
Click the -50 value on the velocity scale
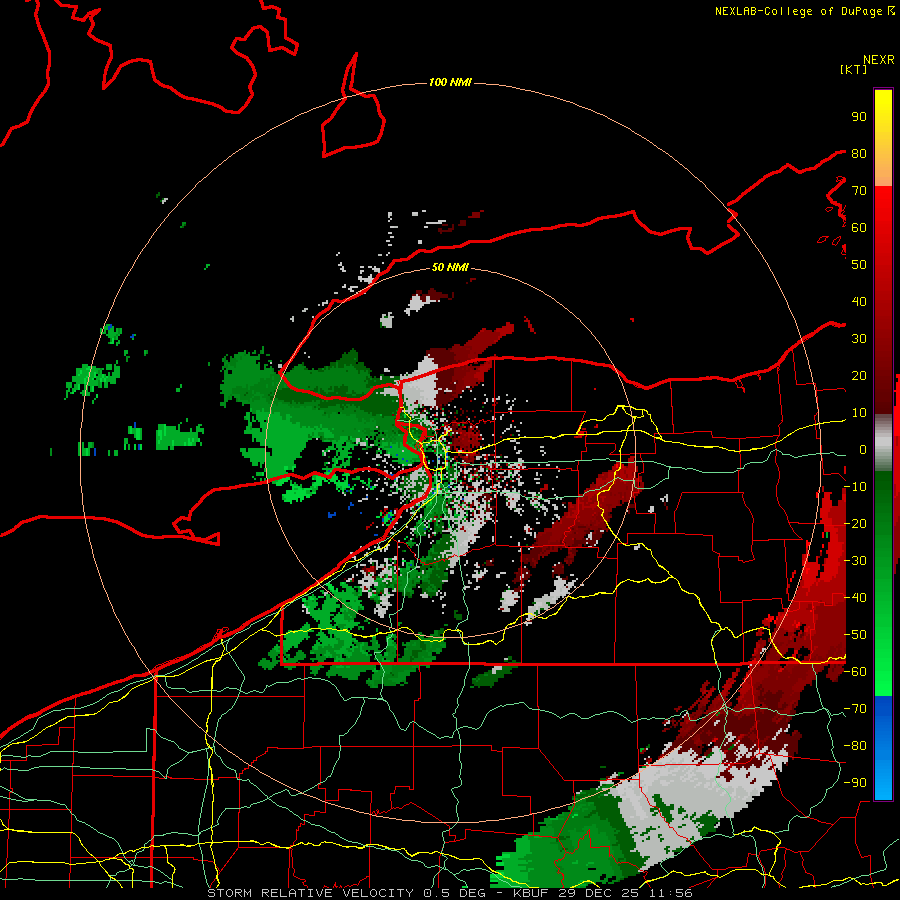tap(855, 635)
